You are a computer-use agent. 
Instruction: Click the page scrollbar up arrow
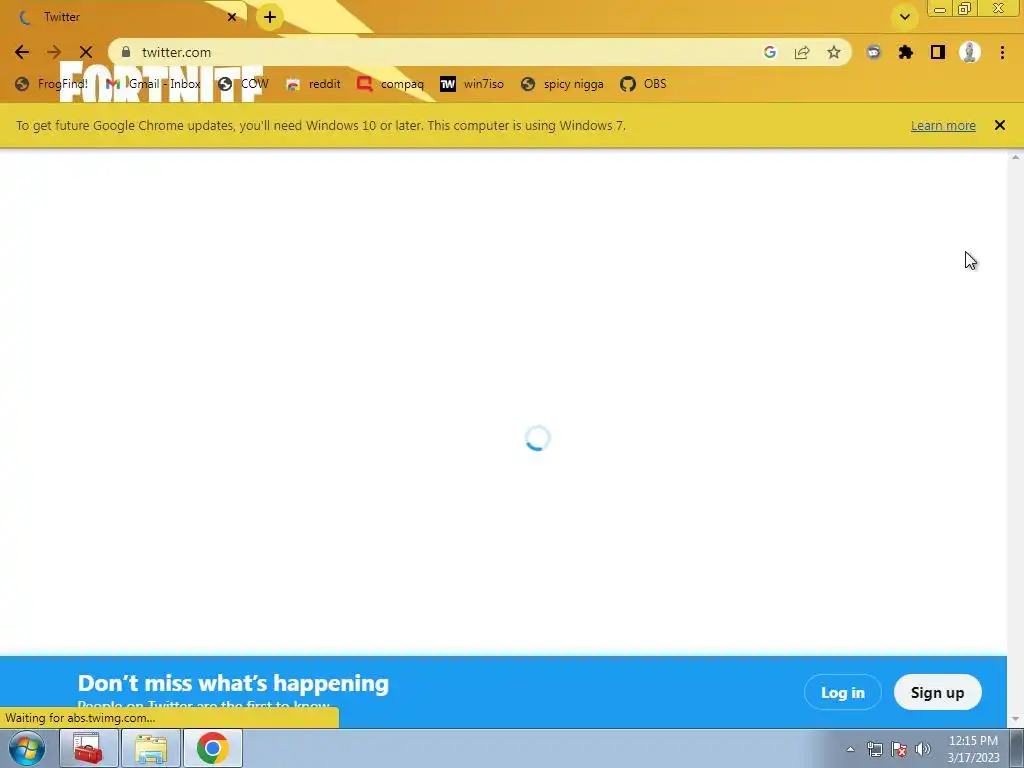1015,157
